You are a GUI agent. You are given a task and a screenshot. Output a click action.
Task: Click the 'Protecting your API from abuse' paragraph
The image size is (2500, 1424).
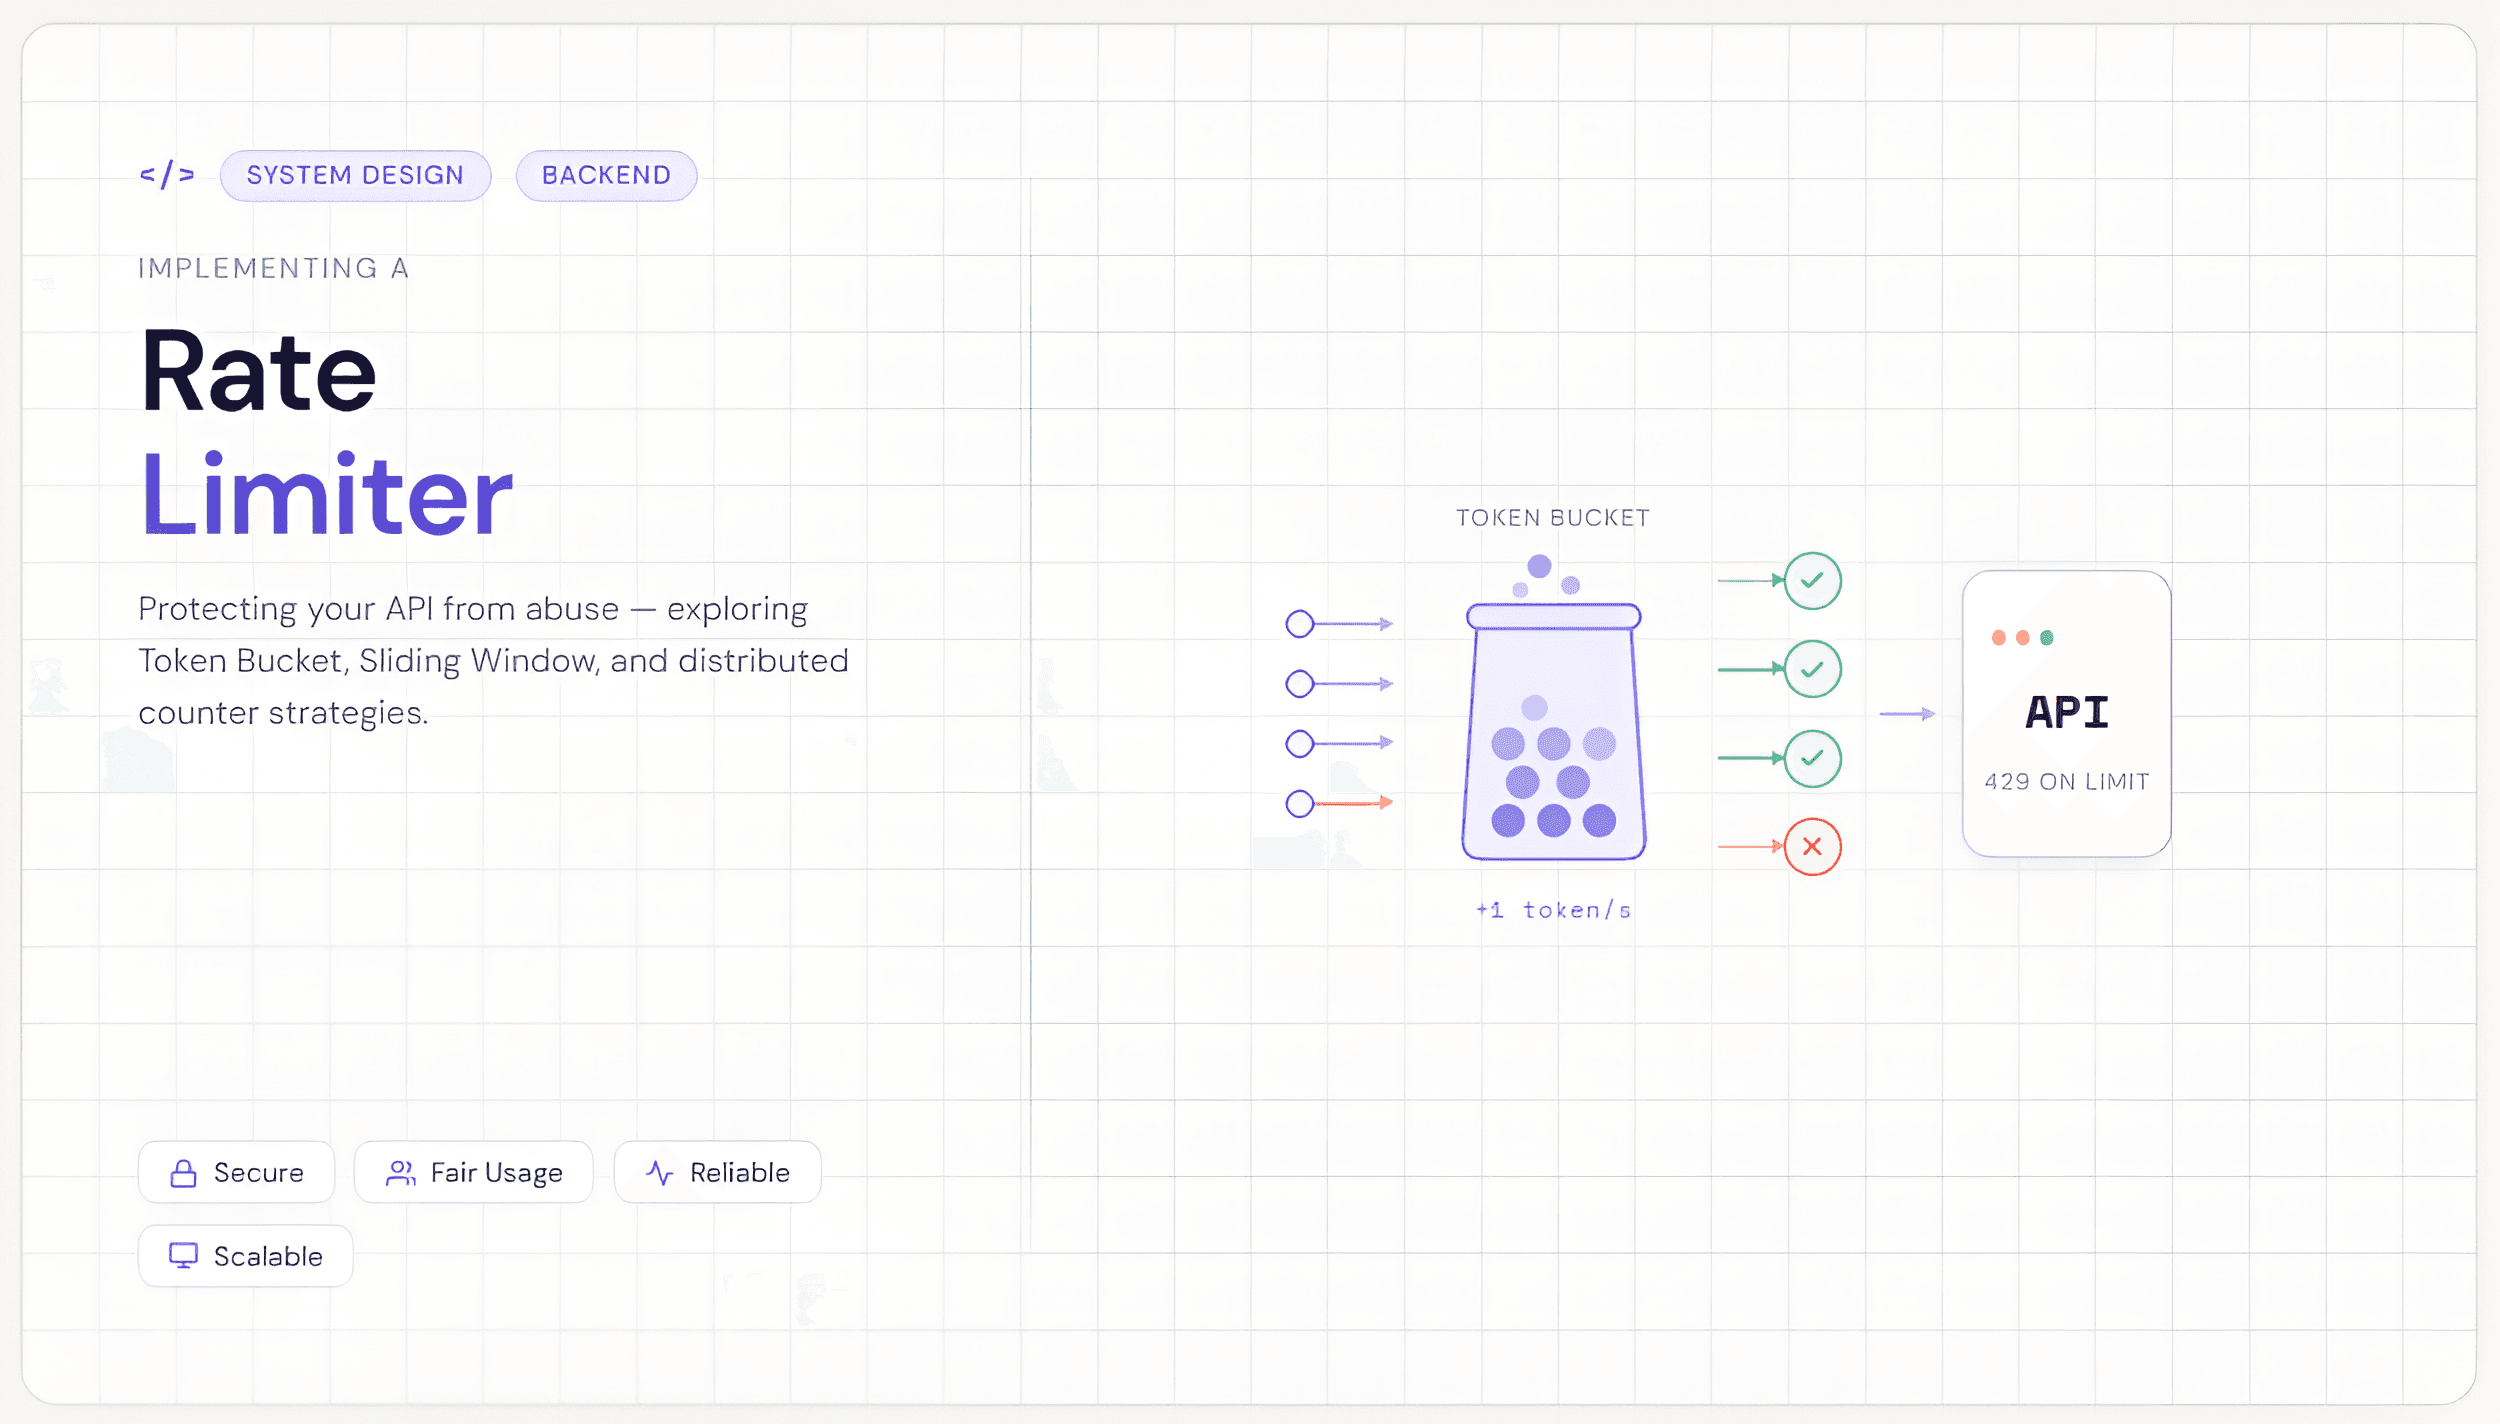click(493, 661)
